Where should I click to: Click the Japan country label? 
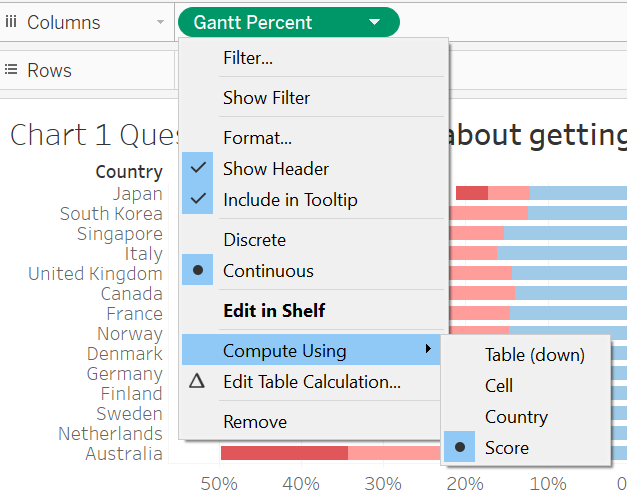(137, 194)
